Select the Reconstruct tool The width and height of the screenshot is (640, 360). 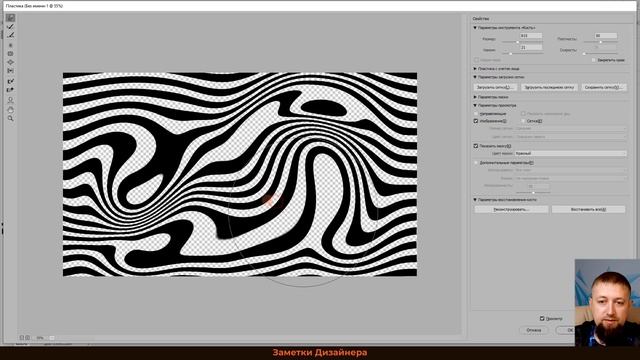click(11, 27)
